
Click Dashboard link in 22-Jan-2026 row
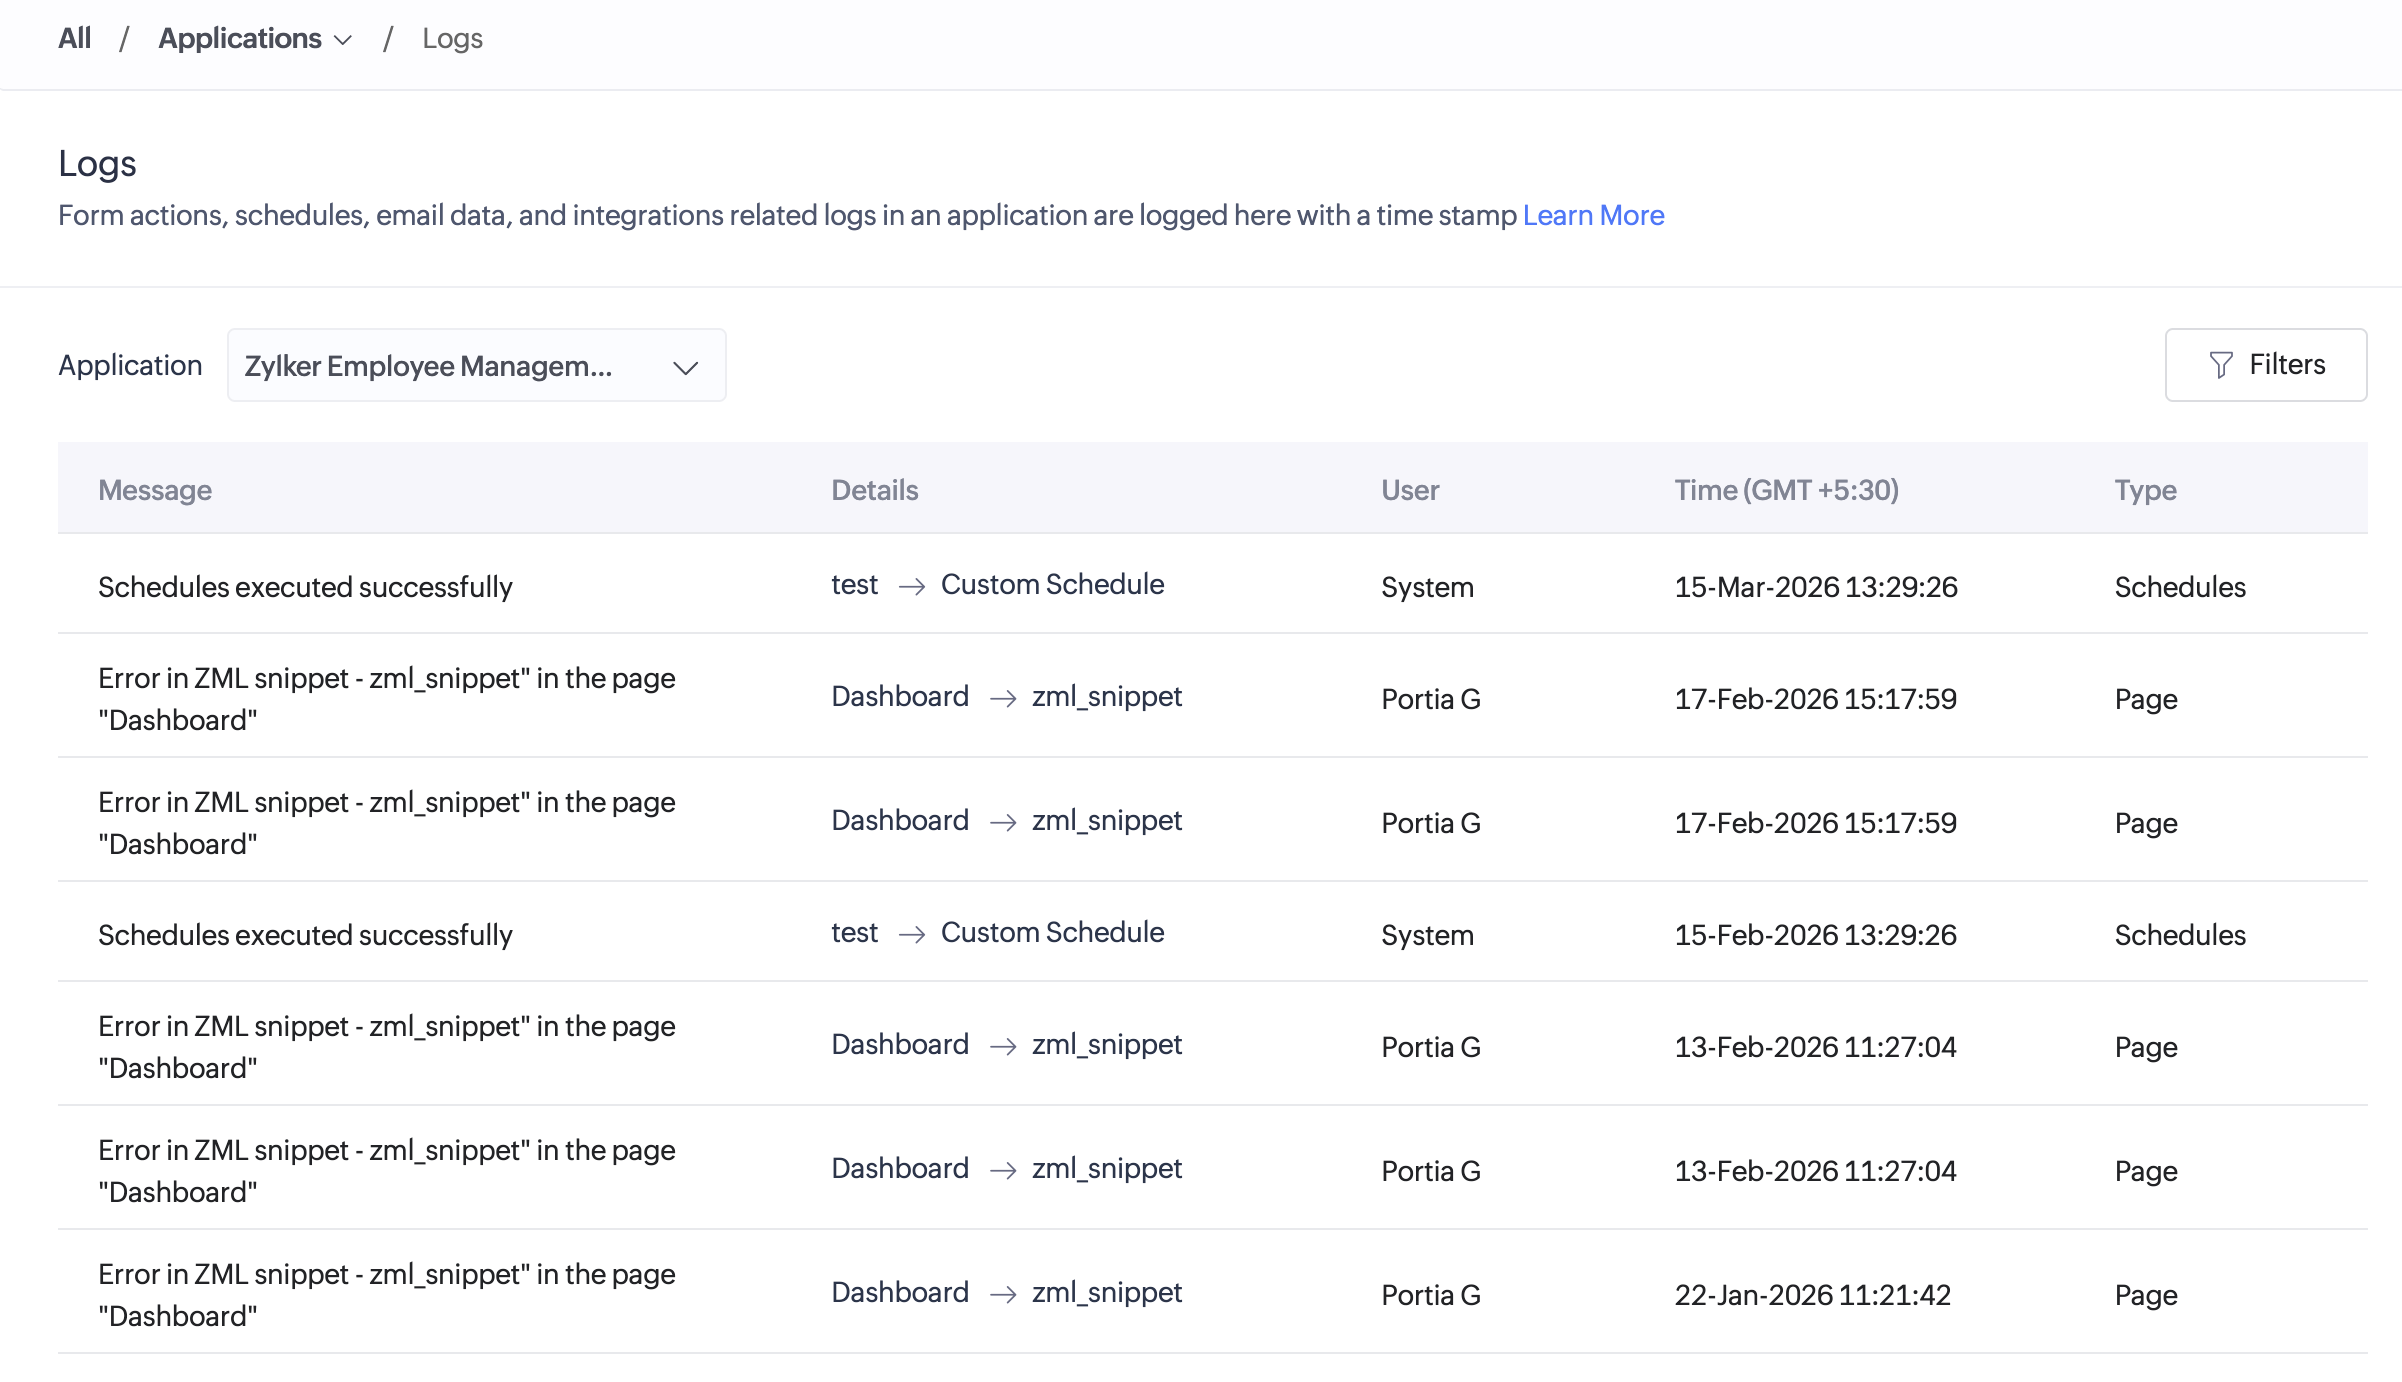900,1292
